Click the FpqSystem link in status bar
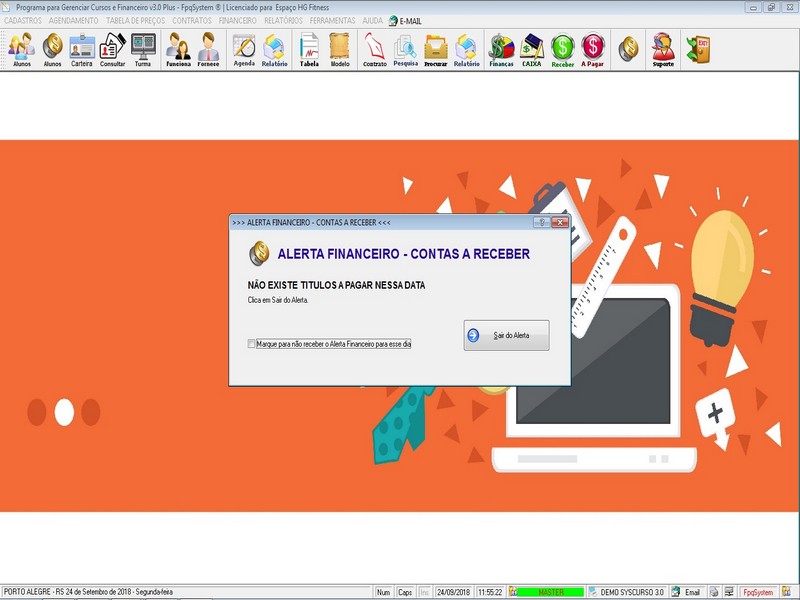This screenshot has width=800, height=600. coord(758,592)
